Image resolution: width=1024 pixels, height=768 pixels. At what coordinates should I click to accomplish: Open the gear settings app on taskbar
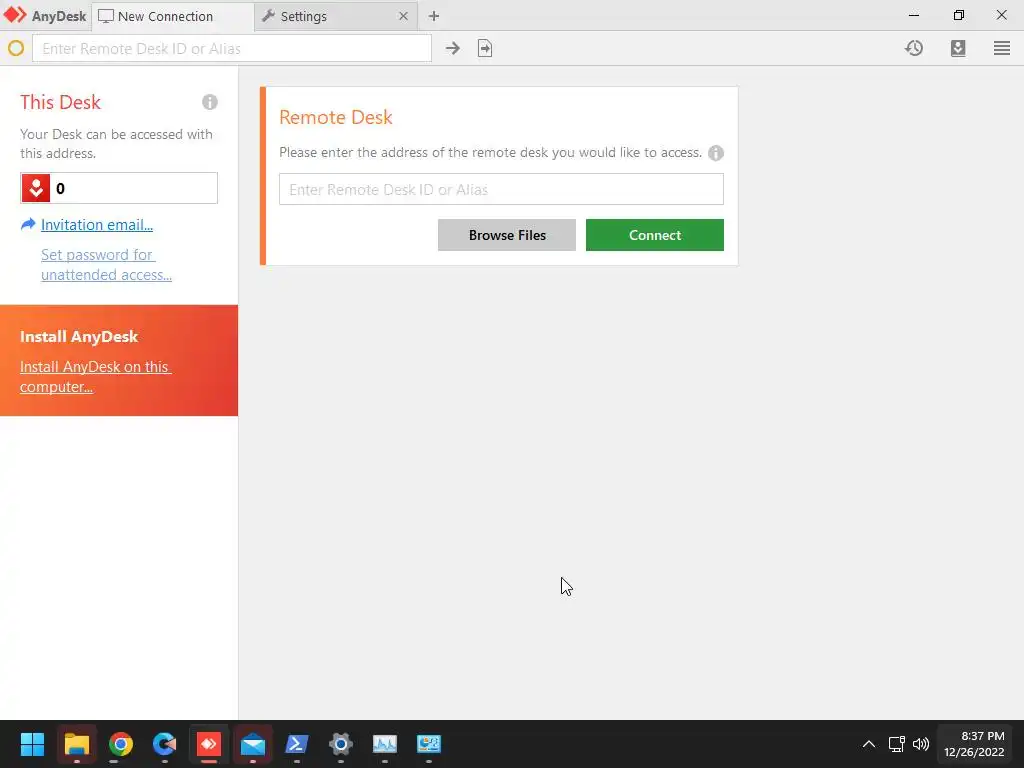point(341,744)
